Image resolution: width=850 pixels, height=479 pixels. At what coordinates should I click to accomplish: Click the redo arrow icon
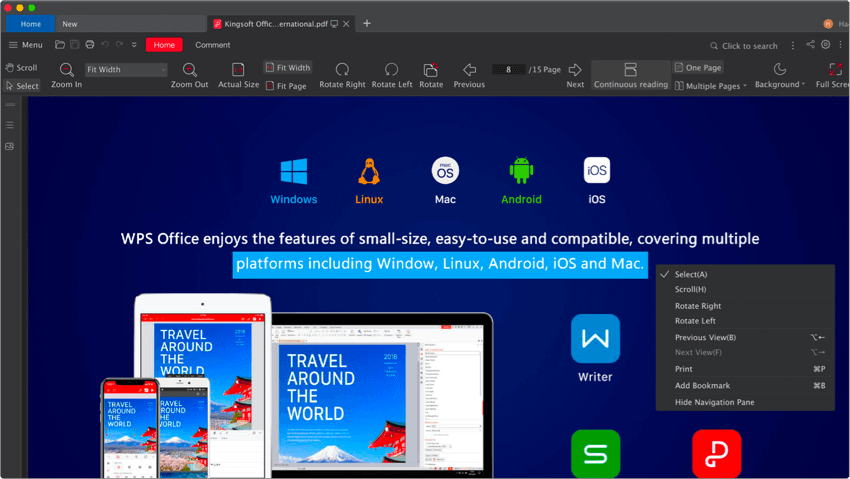point(119,45)
